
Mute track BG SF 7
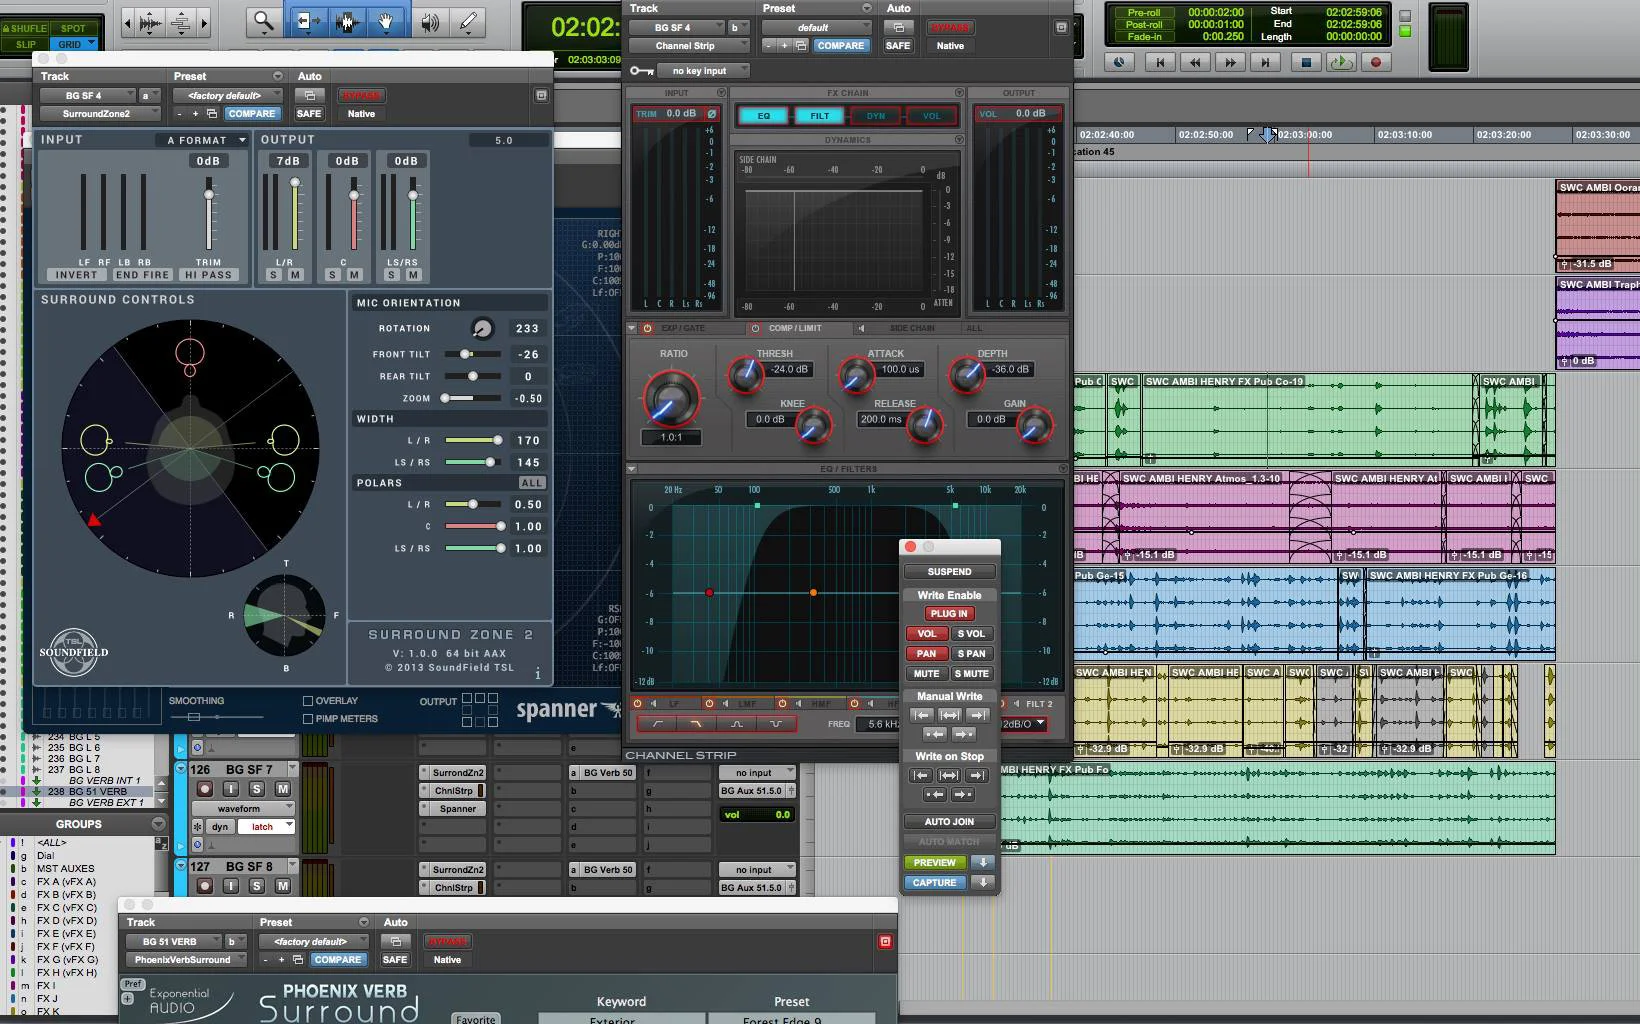coord(282,790)
